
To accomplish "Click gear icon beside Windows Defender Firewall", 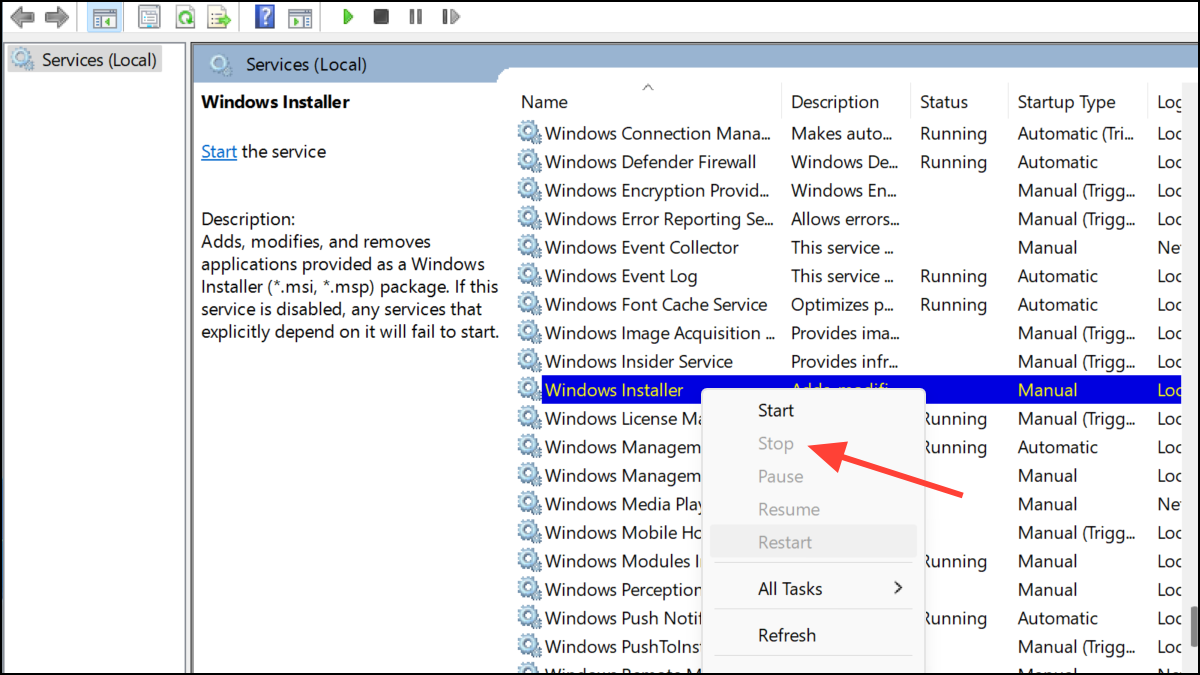I will [529, 162].
